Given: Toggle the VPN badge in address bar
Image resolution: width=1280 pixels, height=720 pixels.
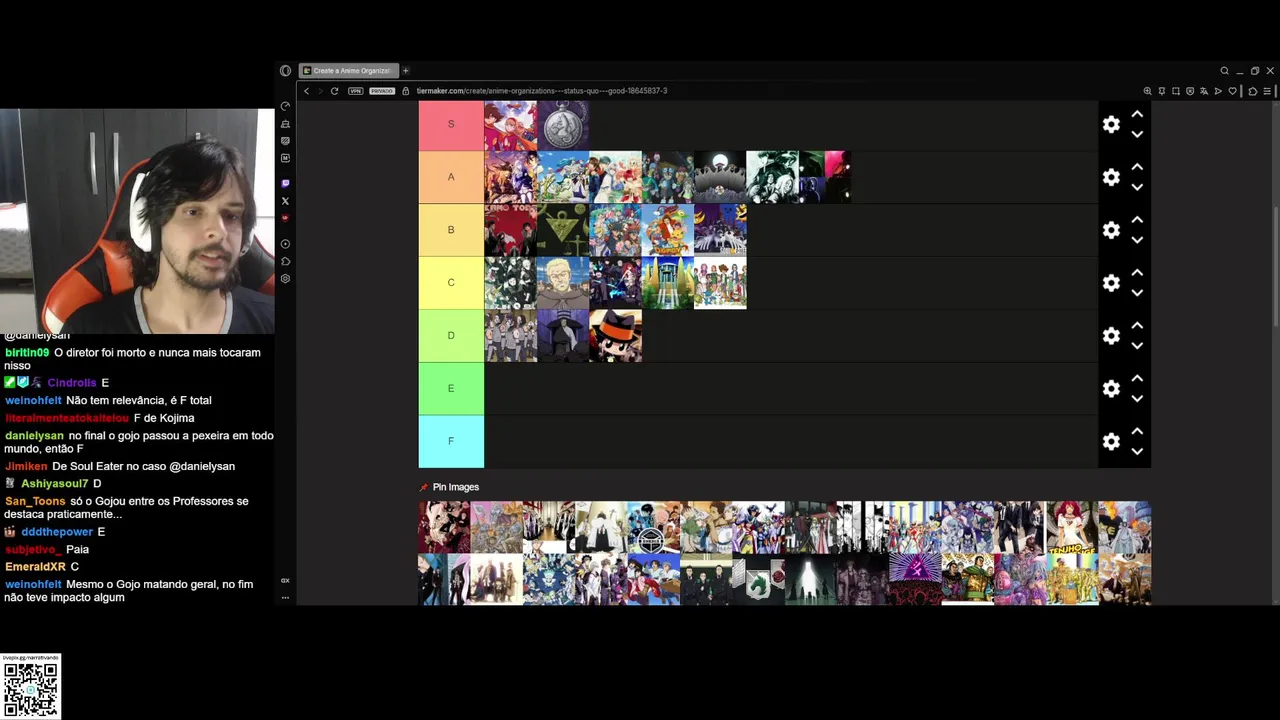Looking at the screenshot, I should coord(355,91).
